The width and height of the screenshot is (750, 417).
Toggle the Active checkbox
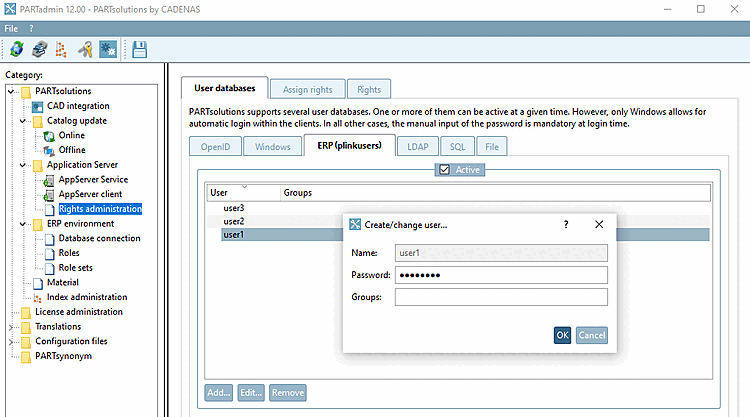pyautogui.click(x=444, y=170)
